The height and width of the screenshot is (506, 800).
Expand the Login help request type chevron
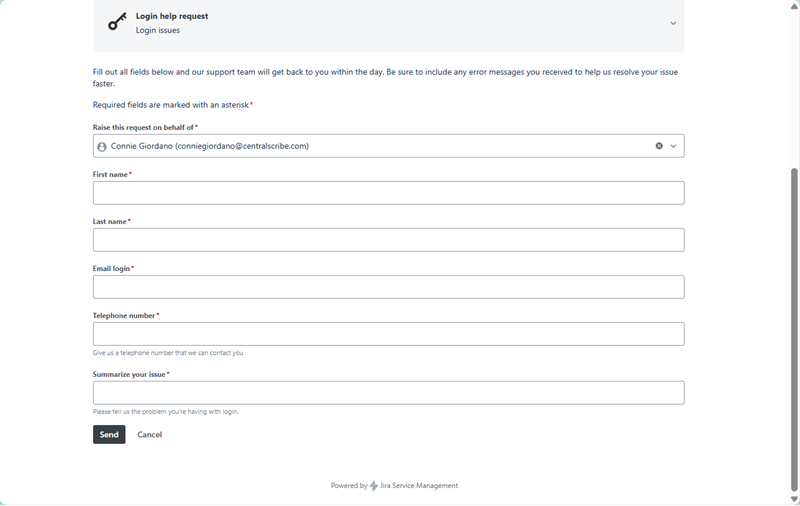coord(673,23)
